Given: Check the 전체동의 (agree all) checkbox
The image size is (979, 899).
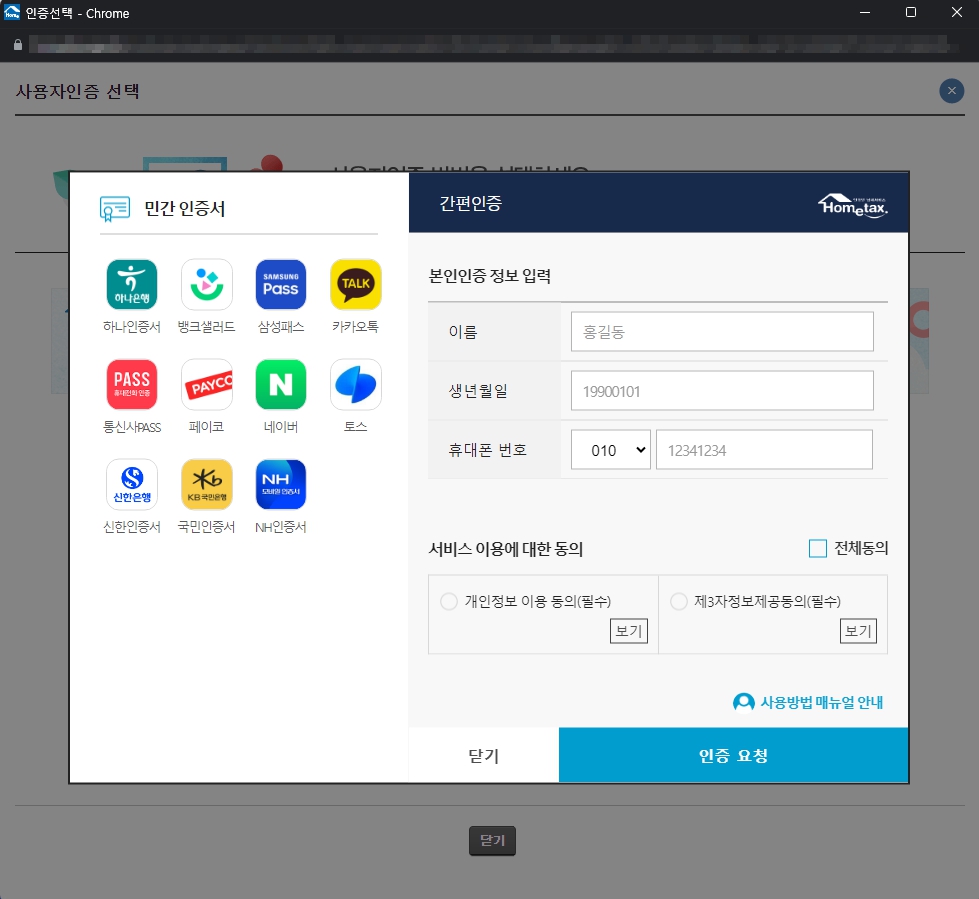Looking at the screenshot, I should pos(817,548).
